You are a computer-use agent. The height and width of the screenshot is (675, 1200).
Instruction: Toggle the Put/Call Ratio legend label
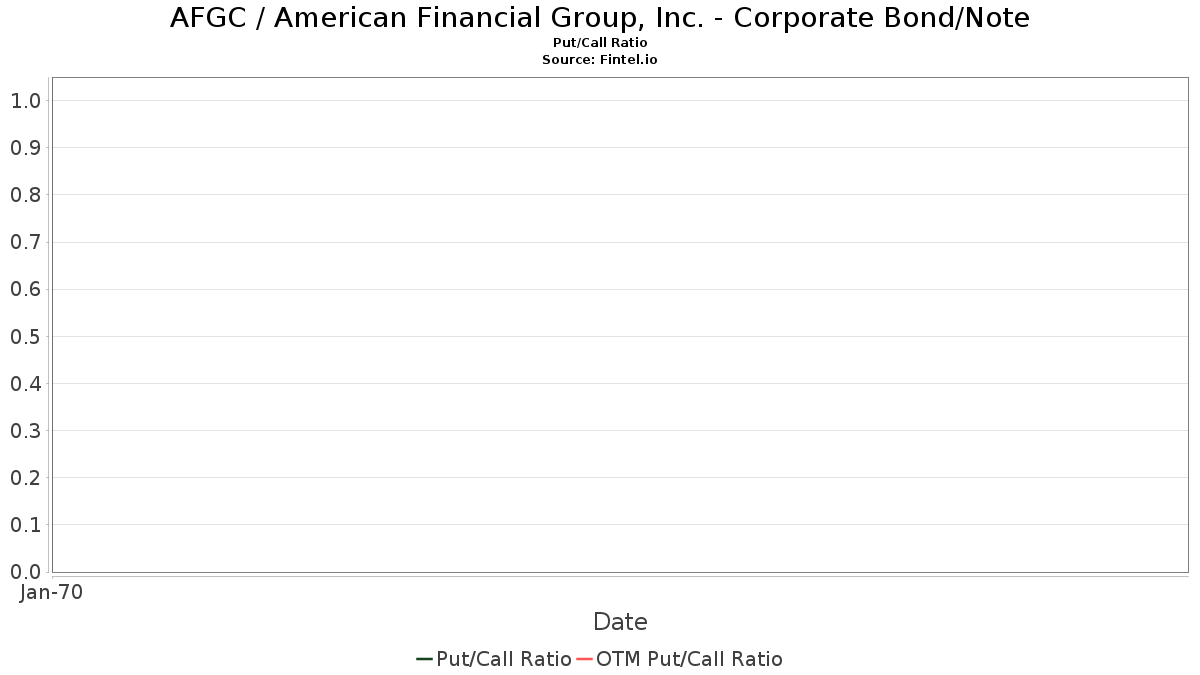504,659
